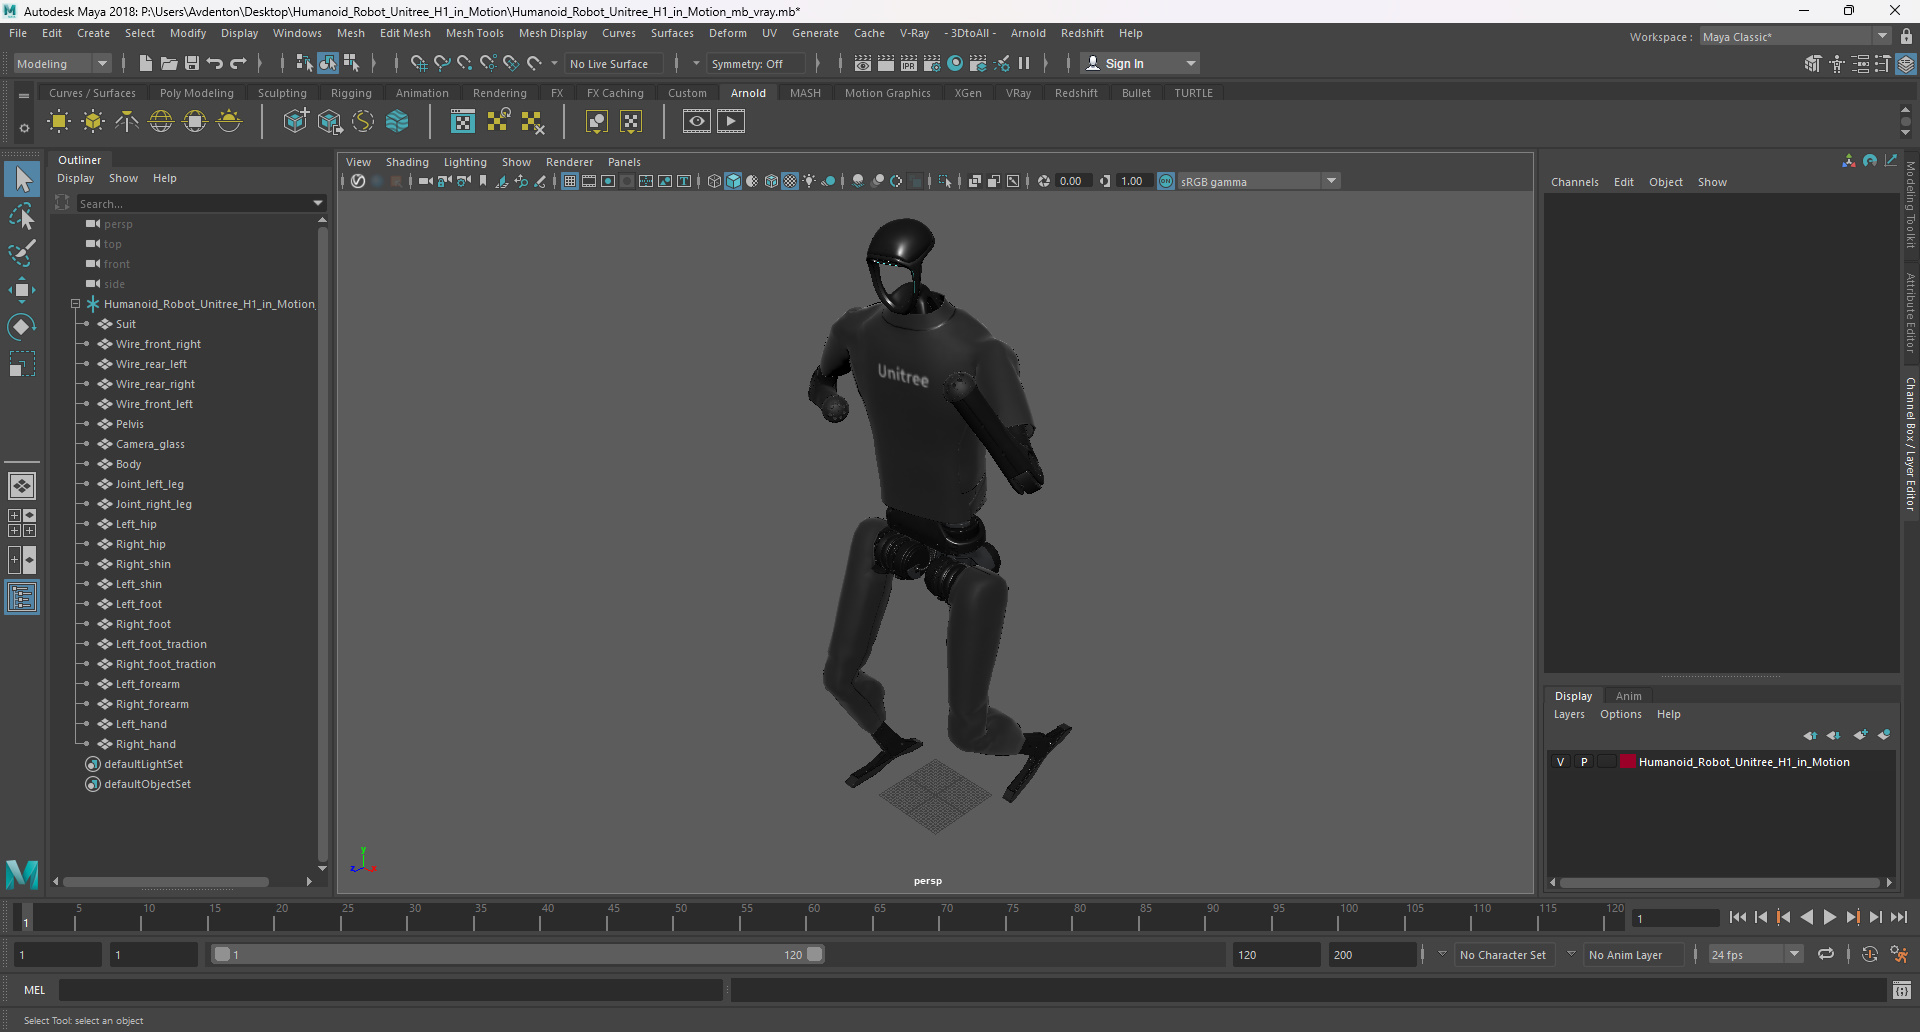Create an Arnold stand-in from the shelf

tap(295, 122)
